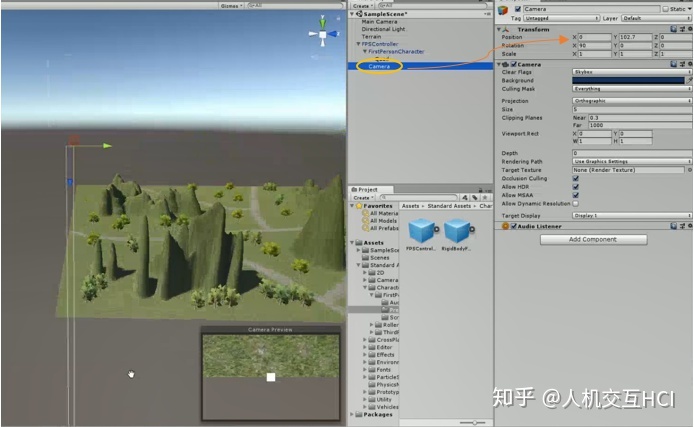Screen dimensions: 694x427
Task: Click Project search by type icon
Action: tap(465, 197)
